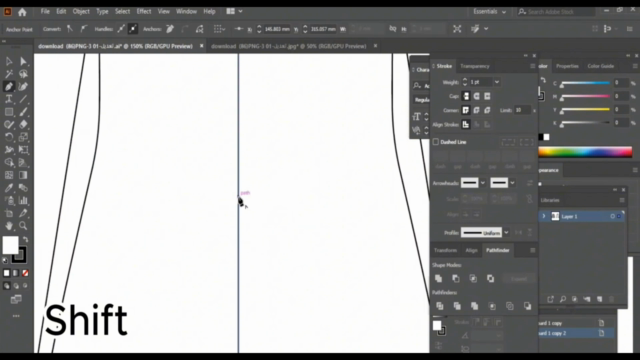Switch to the Color Guide tab
Image resolution: width=640 pixels, height=360 pixels.
[x=600, y=66]
